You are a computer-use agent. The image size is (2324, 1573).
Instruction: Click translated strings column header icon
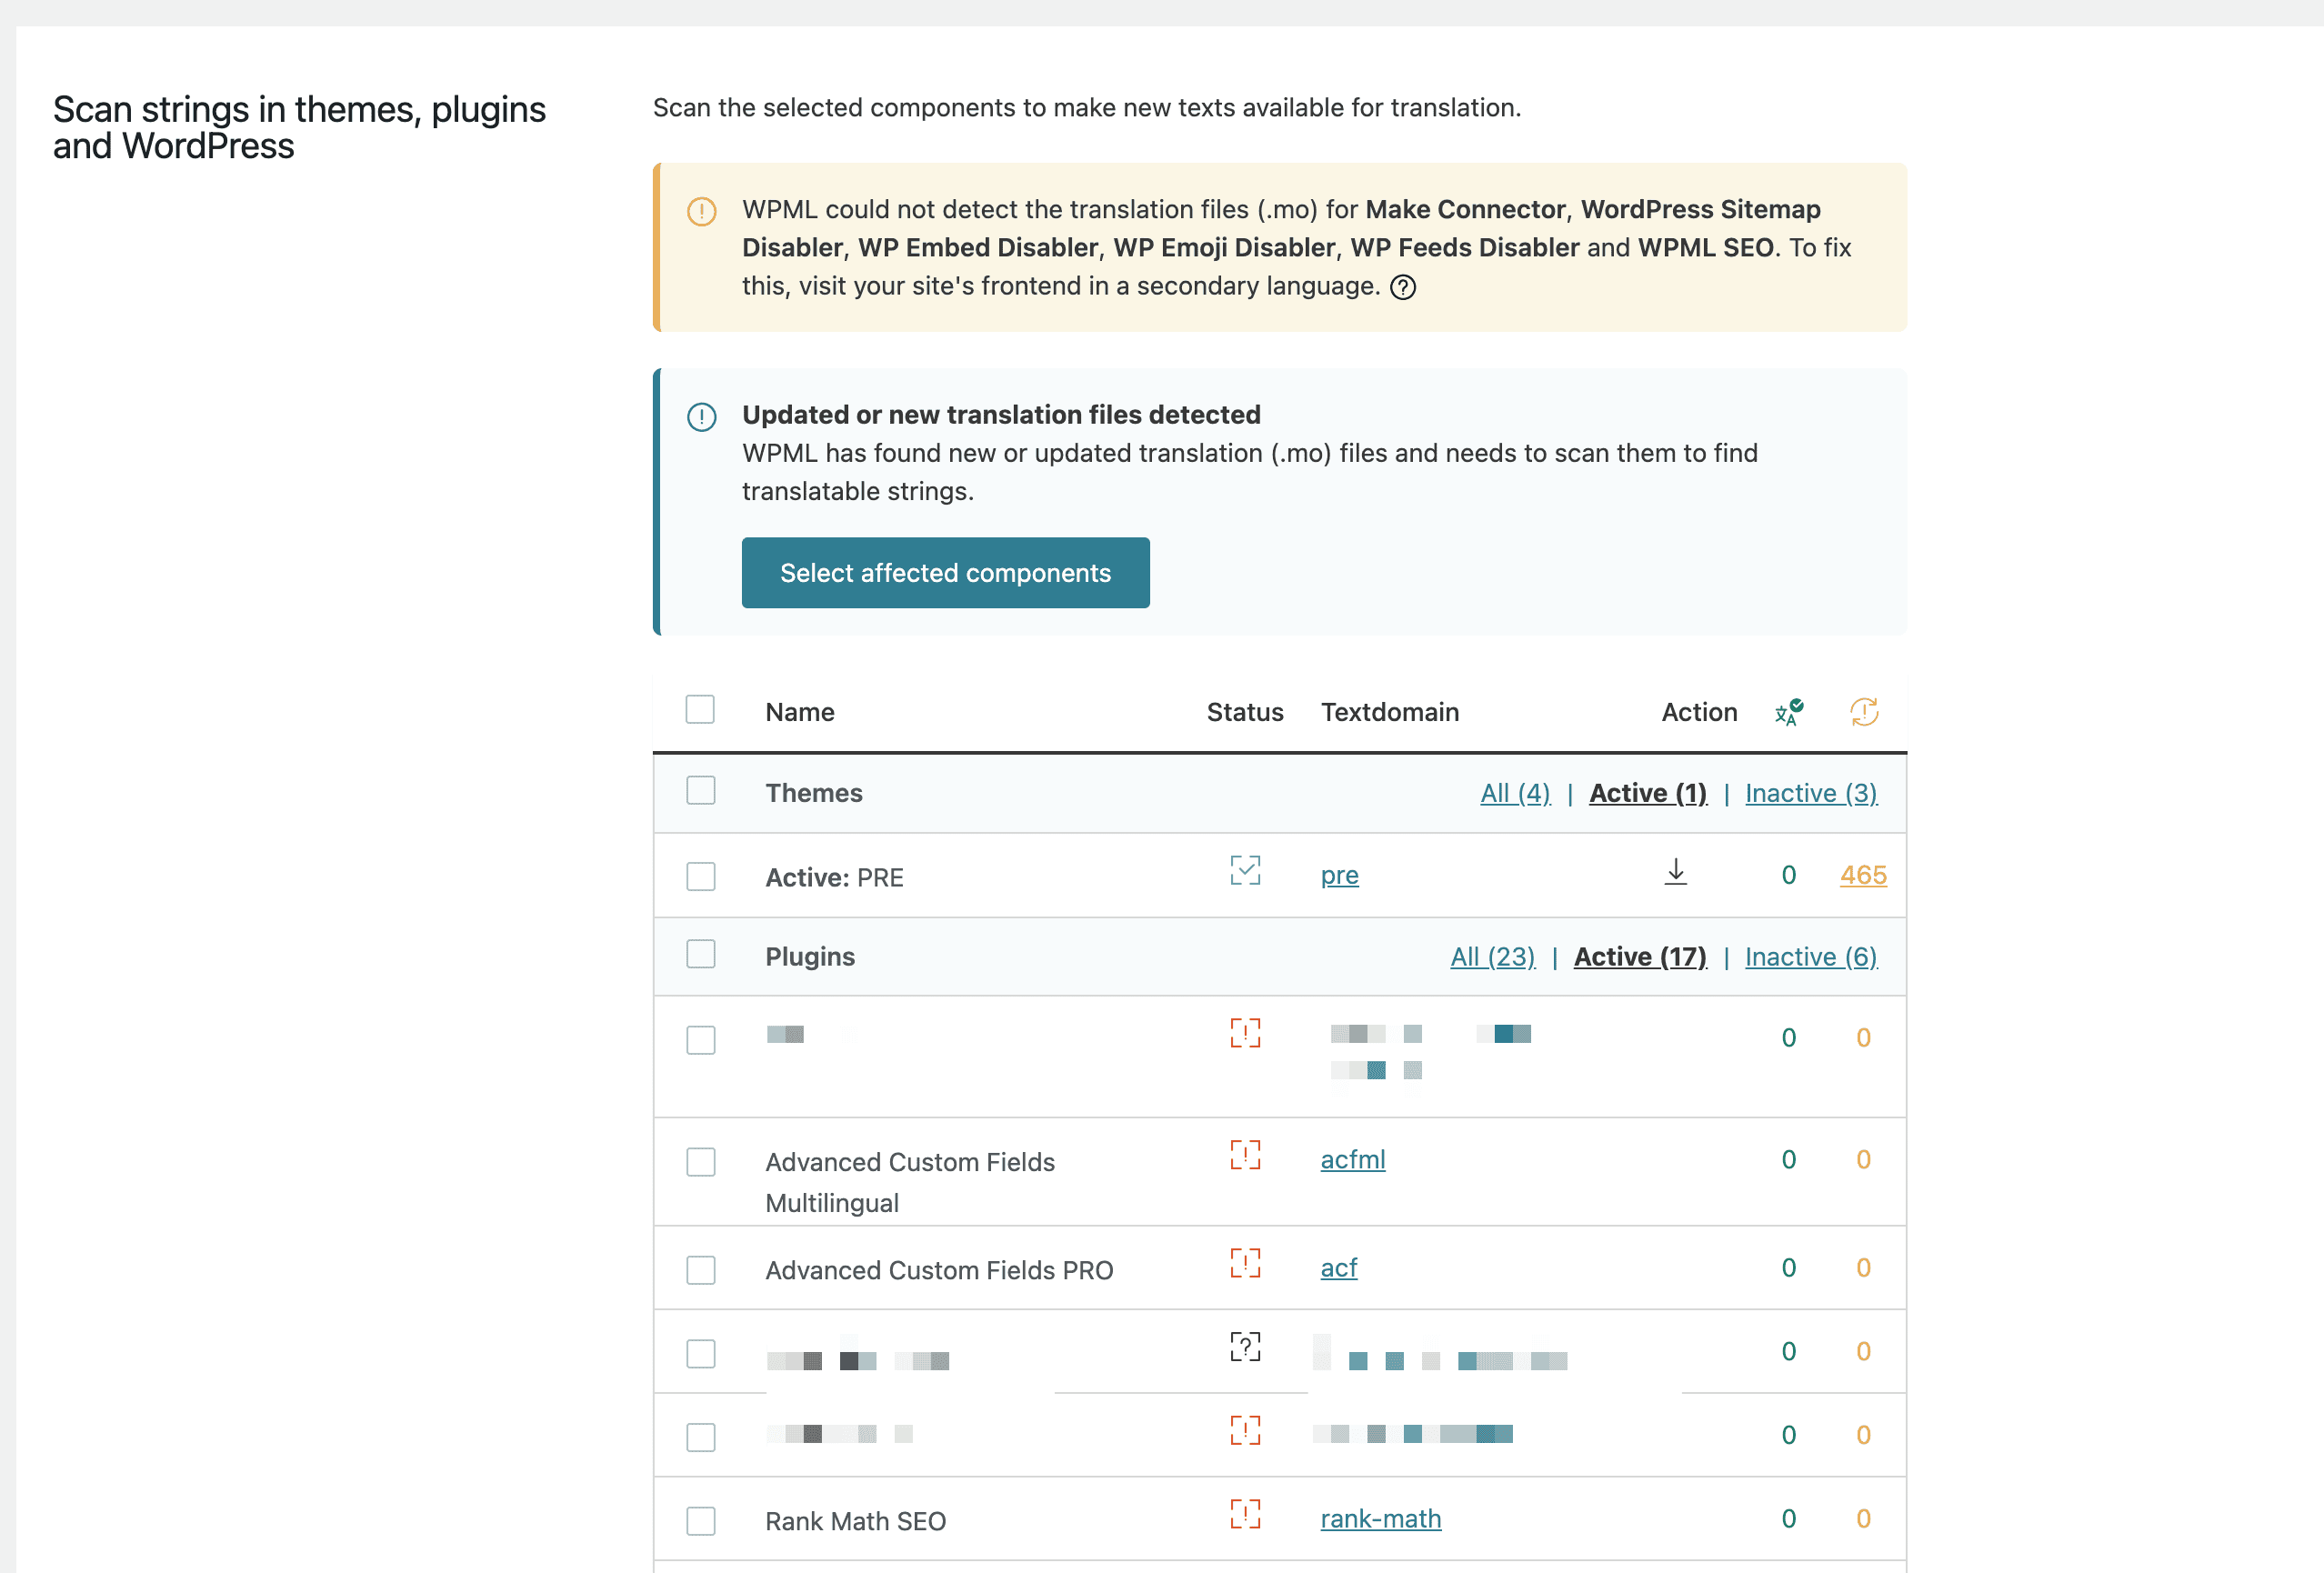(1788, 712)
